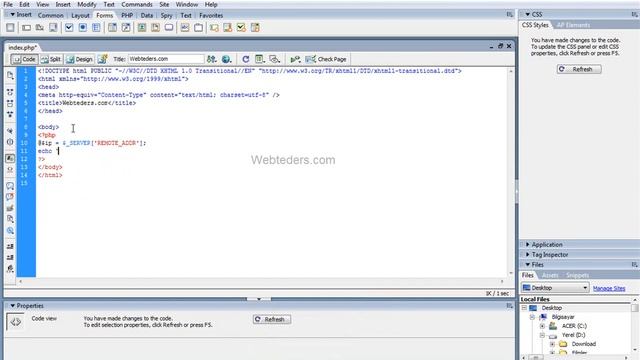Open the Modify menu

pos(87,4)
